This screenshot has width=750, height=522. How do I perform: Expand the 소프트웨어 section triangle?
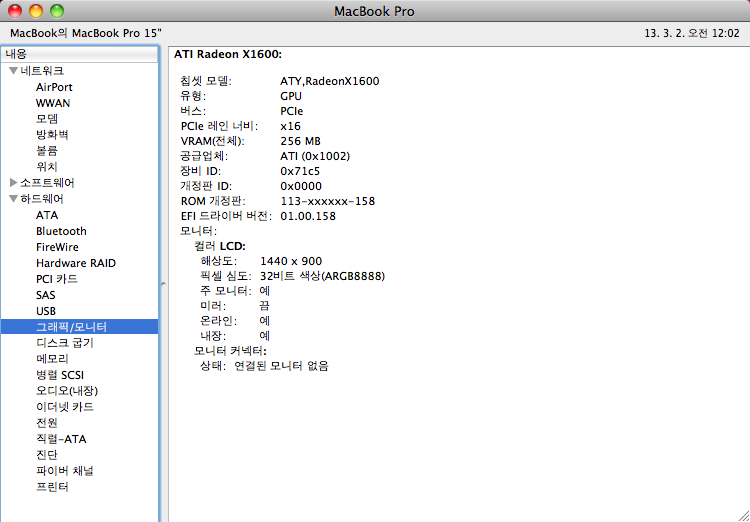tap(14, 183)
